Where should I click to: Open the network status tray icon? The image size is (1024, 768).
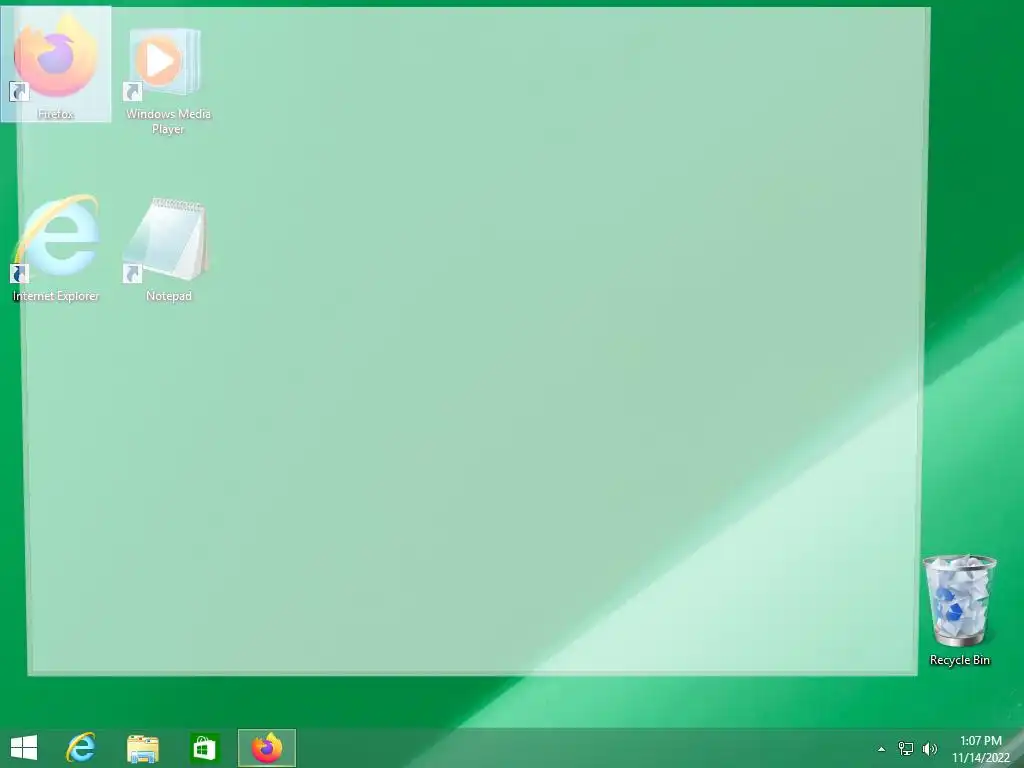(x=905, y=748)
